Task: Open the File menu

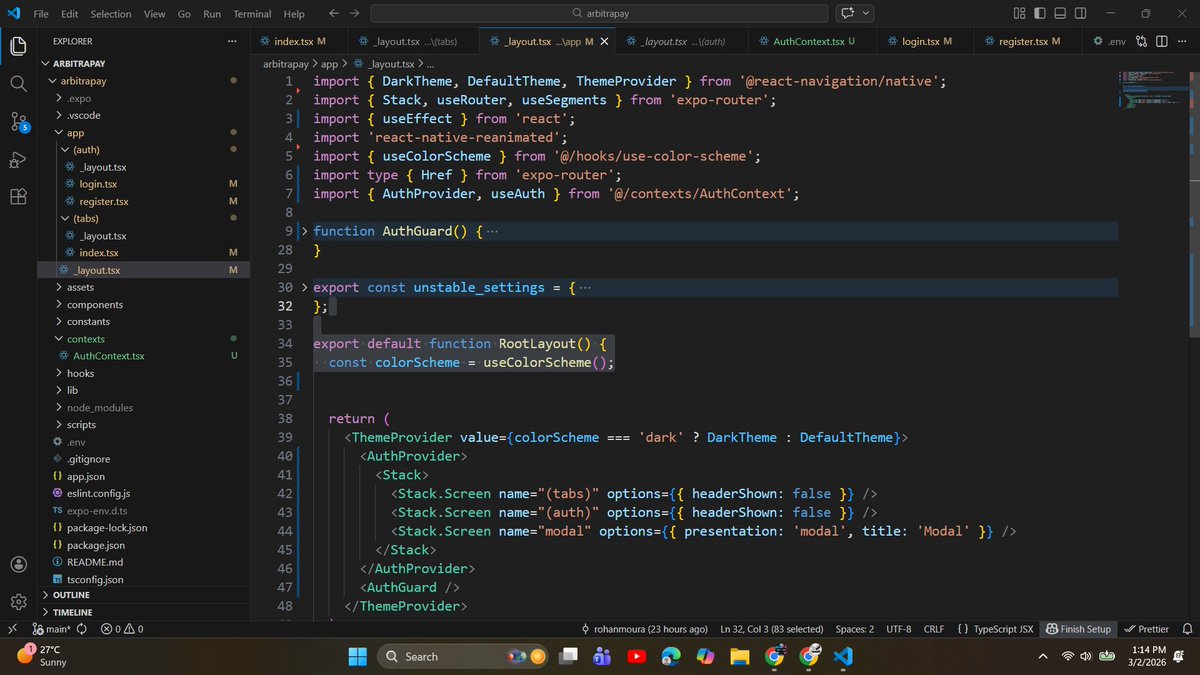Action: (x=41, y=14)
